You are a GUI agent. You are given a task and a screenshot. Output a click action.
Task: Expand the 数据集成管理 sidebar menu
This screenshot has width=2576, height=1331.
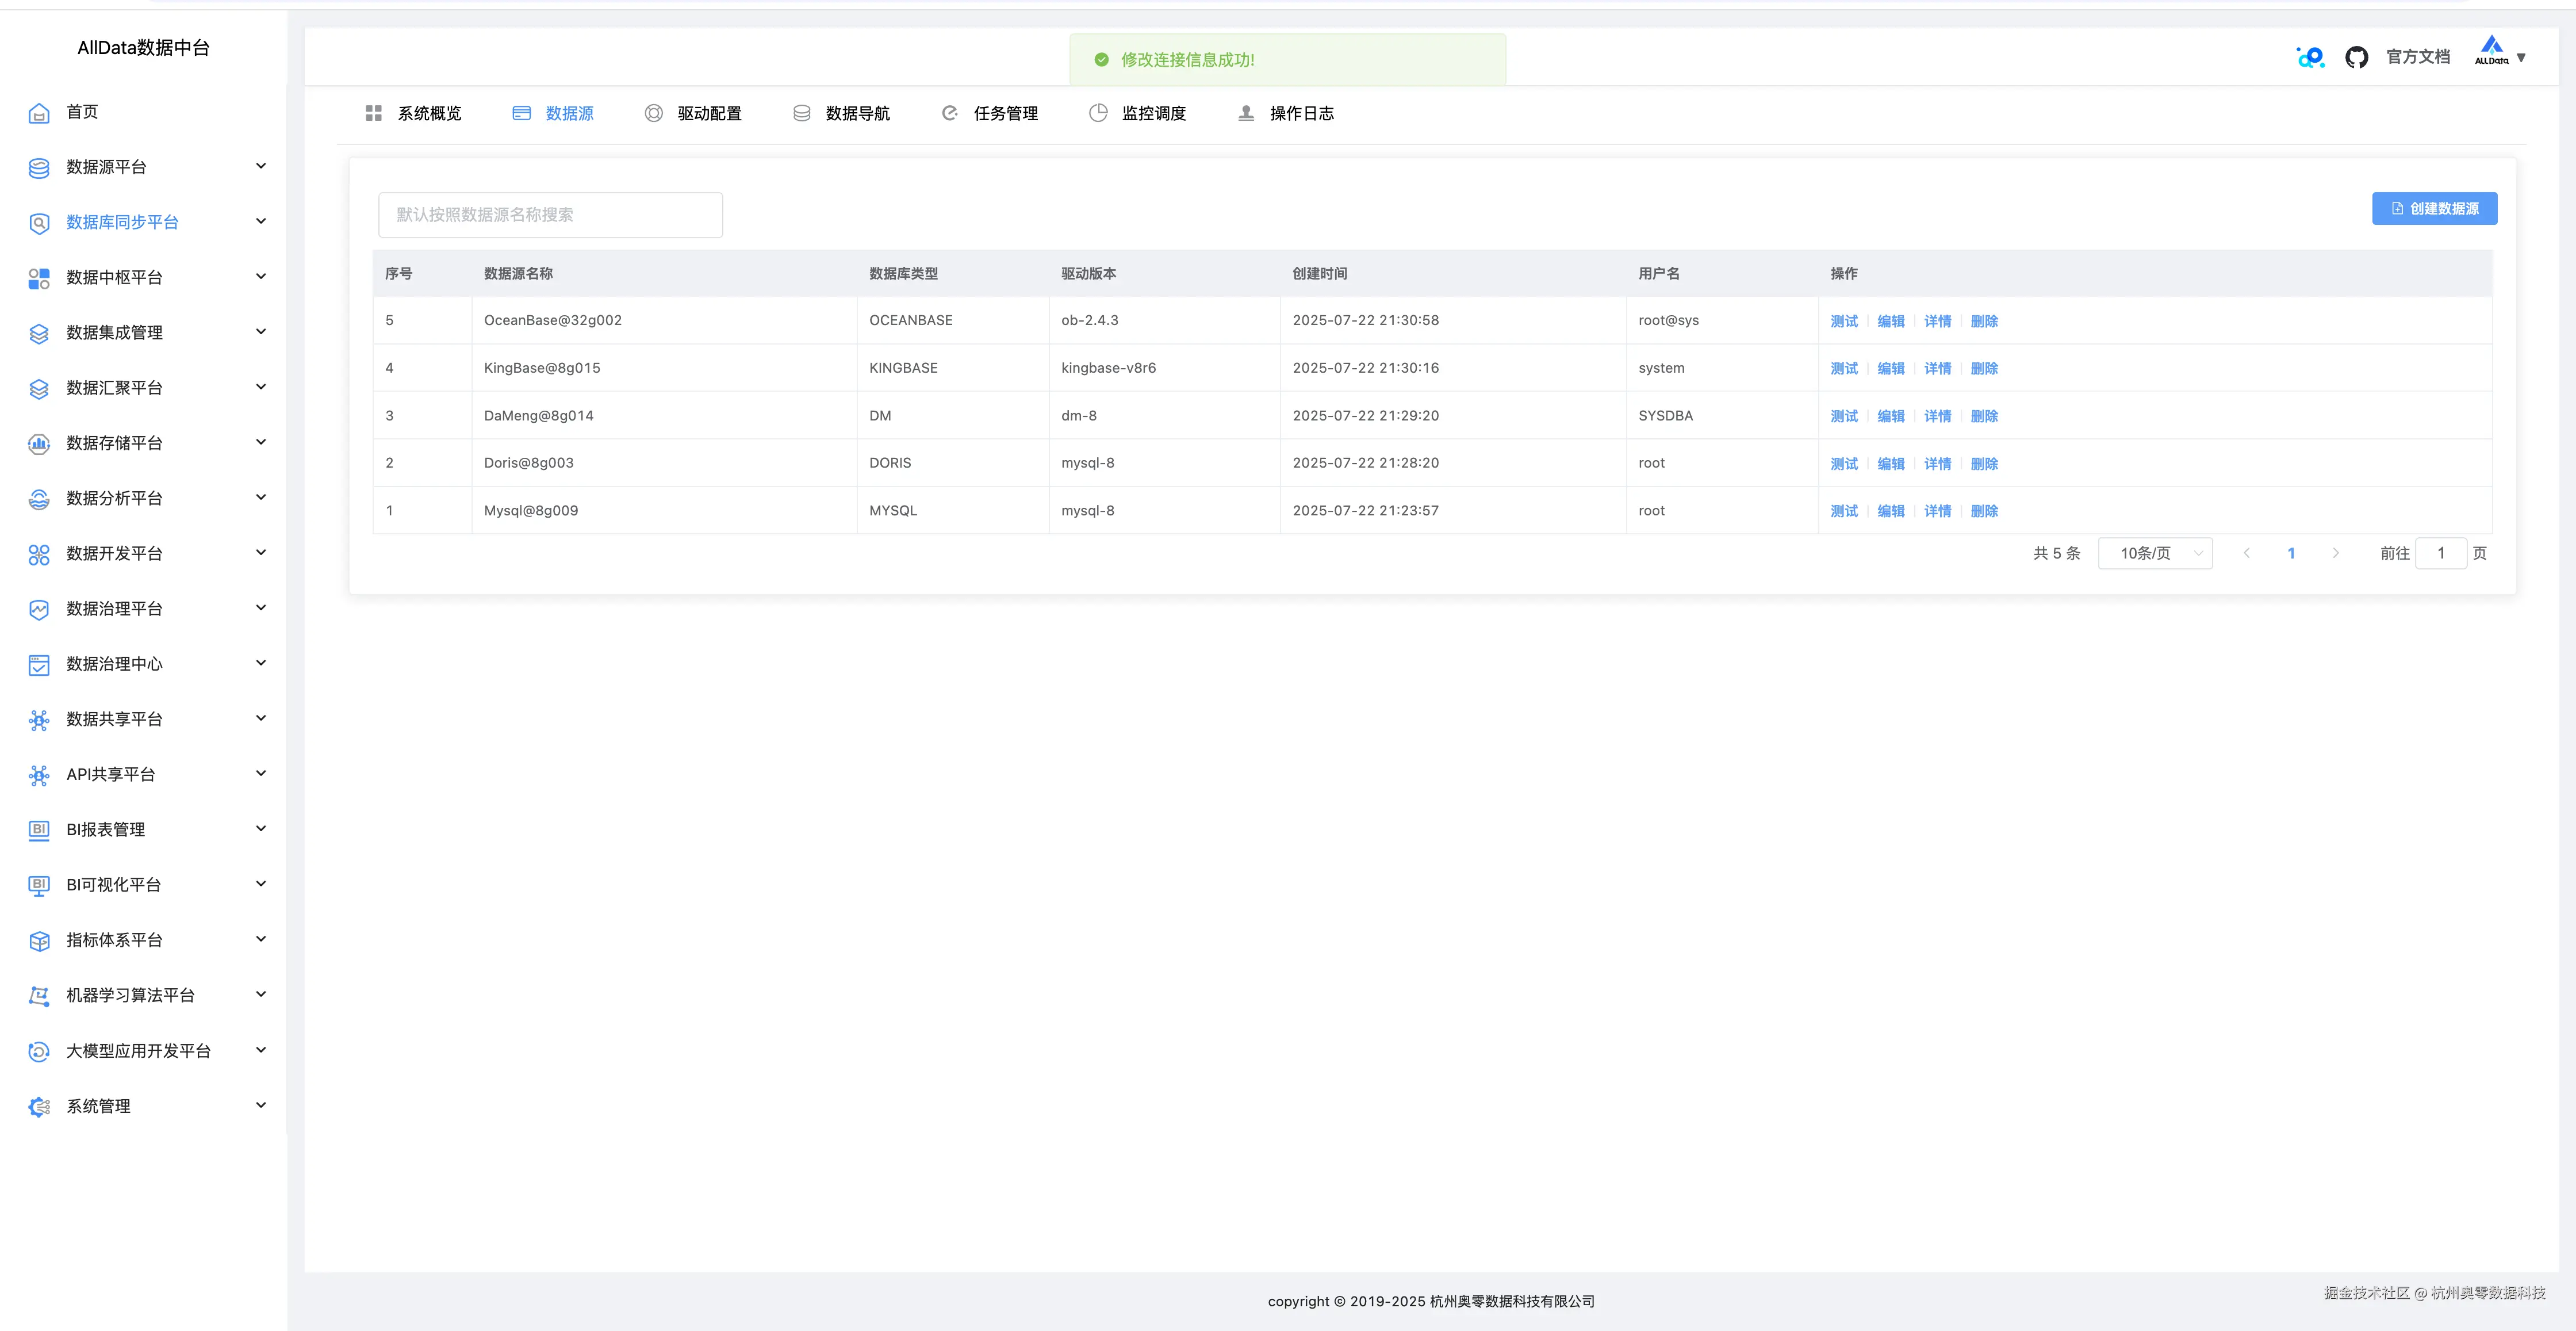[x=261, y=332]
